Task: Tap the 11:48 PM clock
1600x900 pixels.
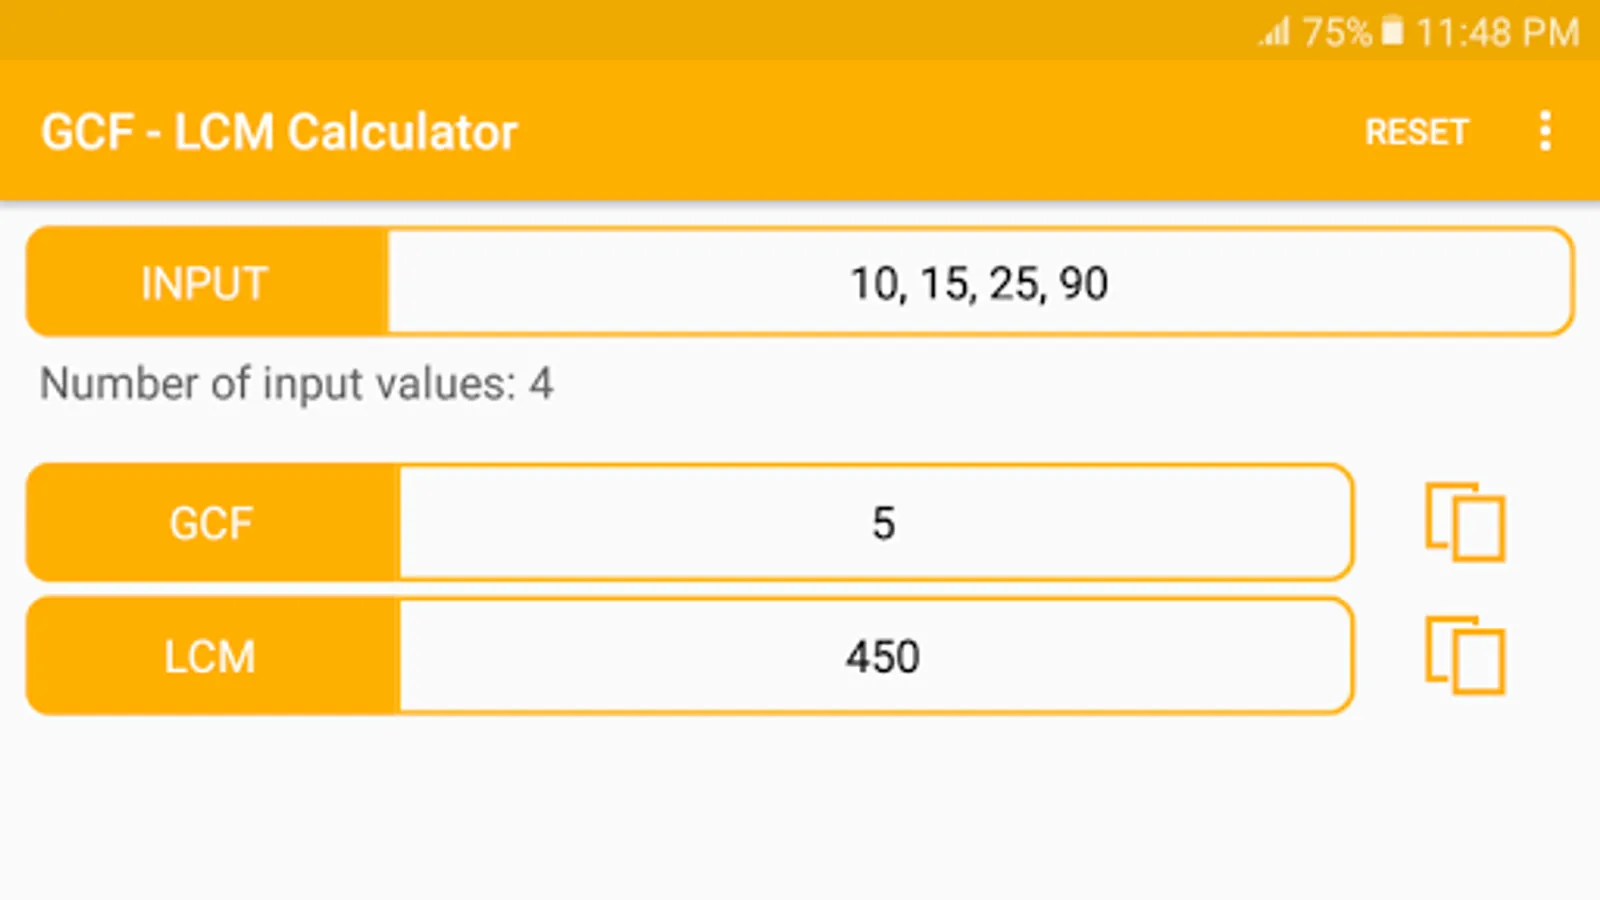Action: coord(1497,33)
